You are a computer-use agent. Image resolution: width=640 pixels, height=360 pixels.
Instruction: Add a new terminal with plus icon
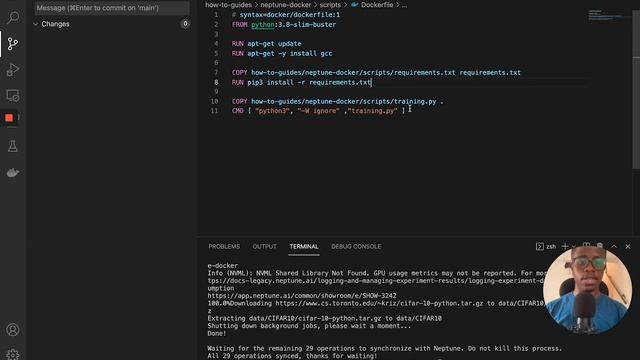pos(565,246)
